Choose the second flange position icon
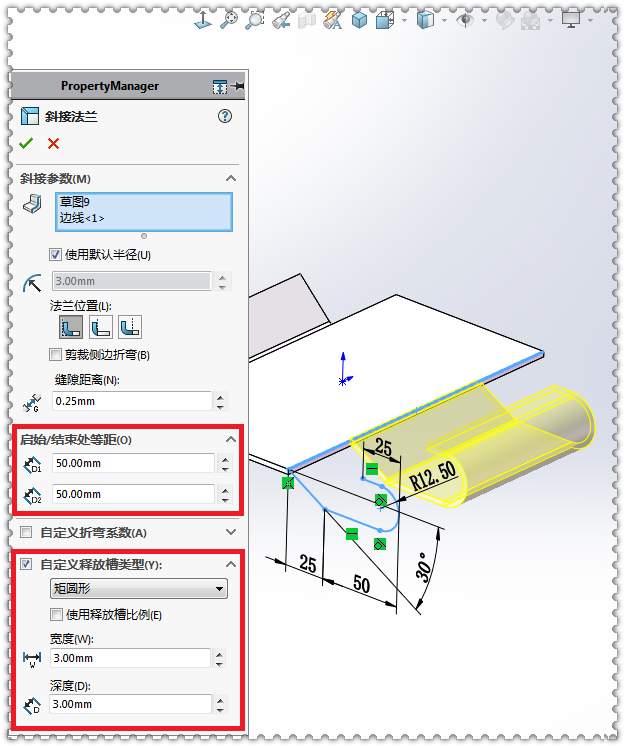Image resolution: width=625 pixels, height=747 pixels. [x=101, y=327]
